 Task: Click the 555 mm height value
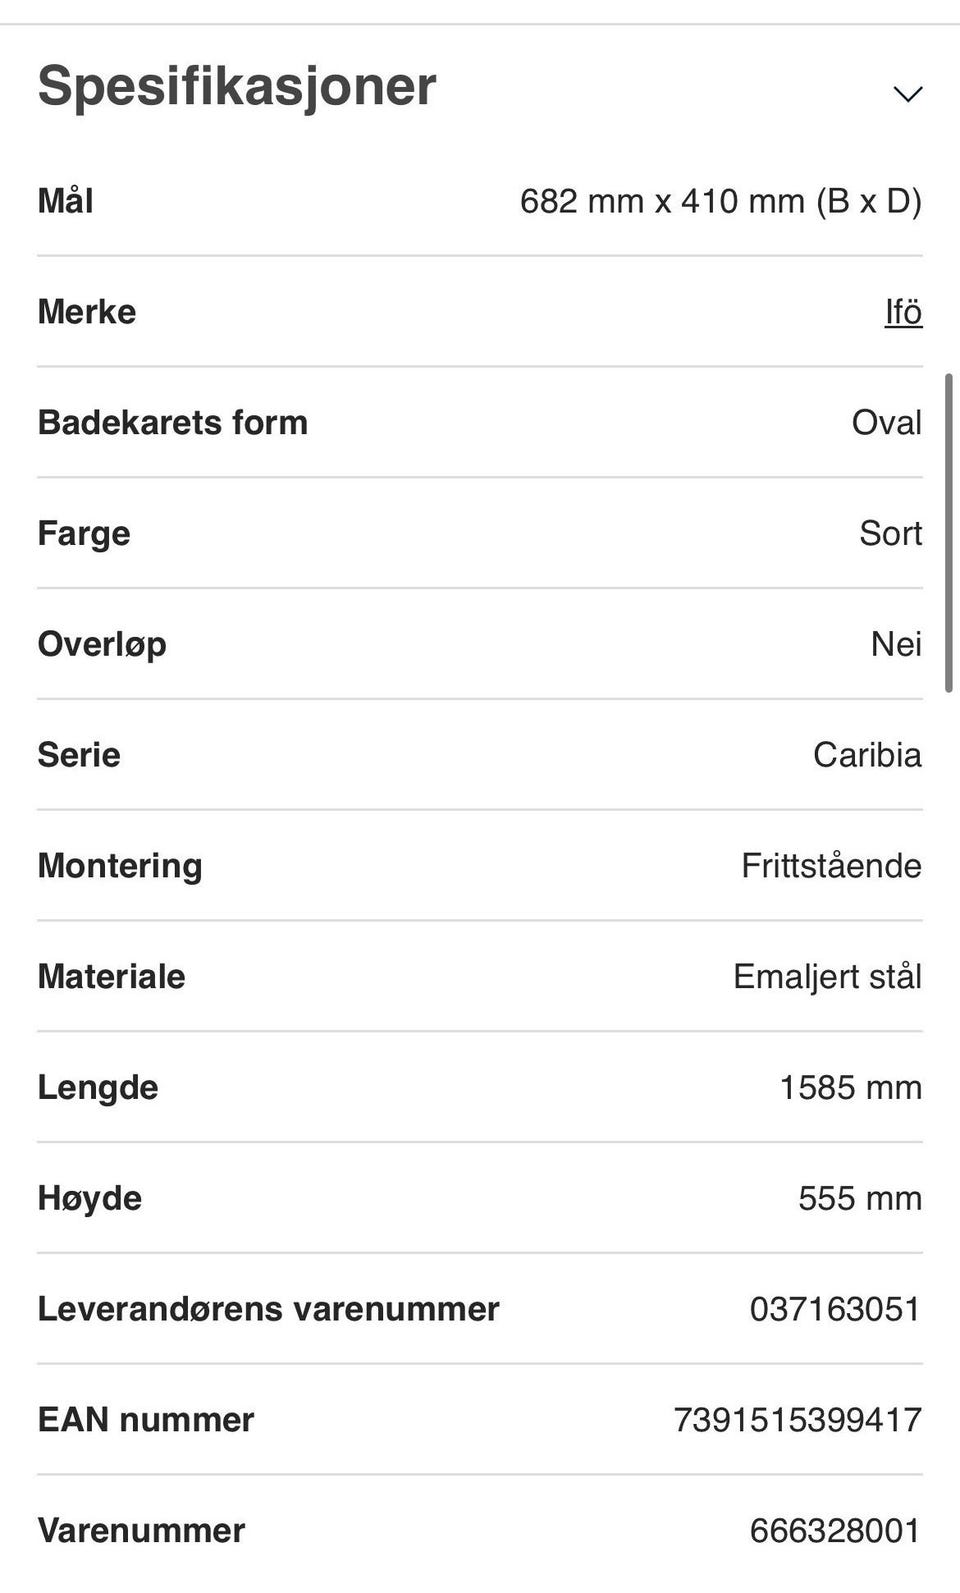coord(859,1198)
